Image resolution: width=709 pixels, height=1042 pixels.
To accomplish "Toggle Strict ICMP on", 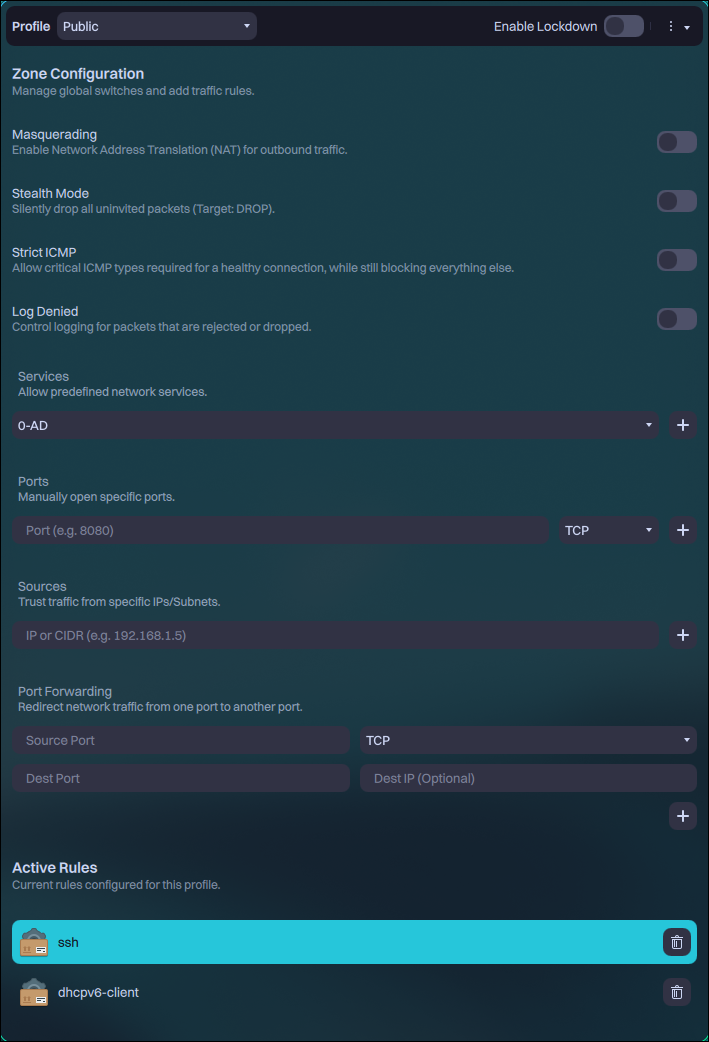I will point(676,260).
